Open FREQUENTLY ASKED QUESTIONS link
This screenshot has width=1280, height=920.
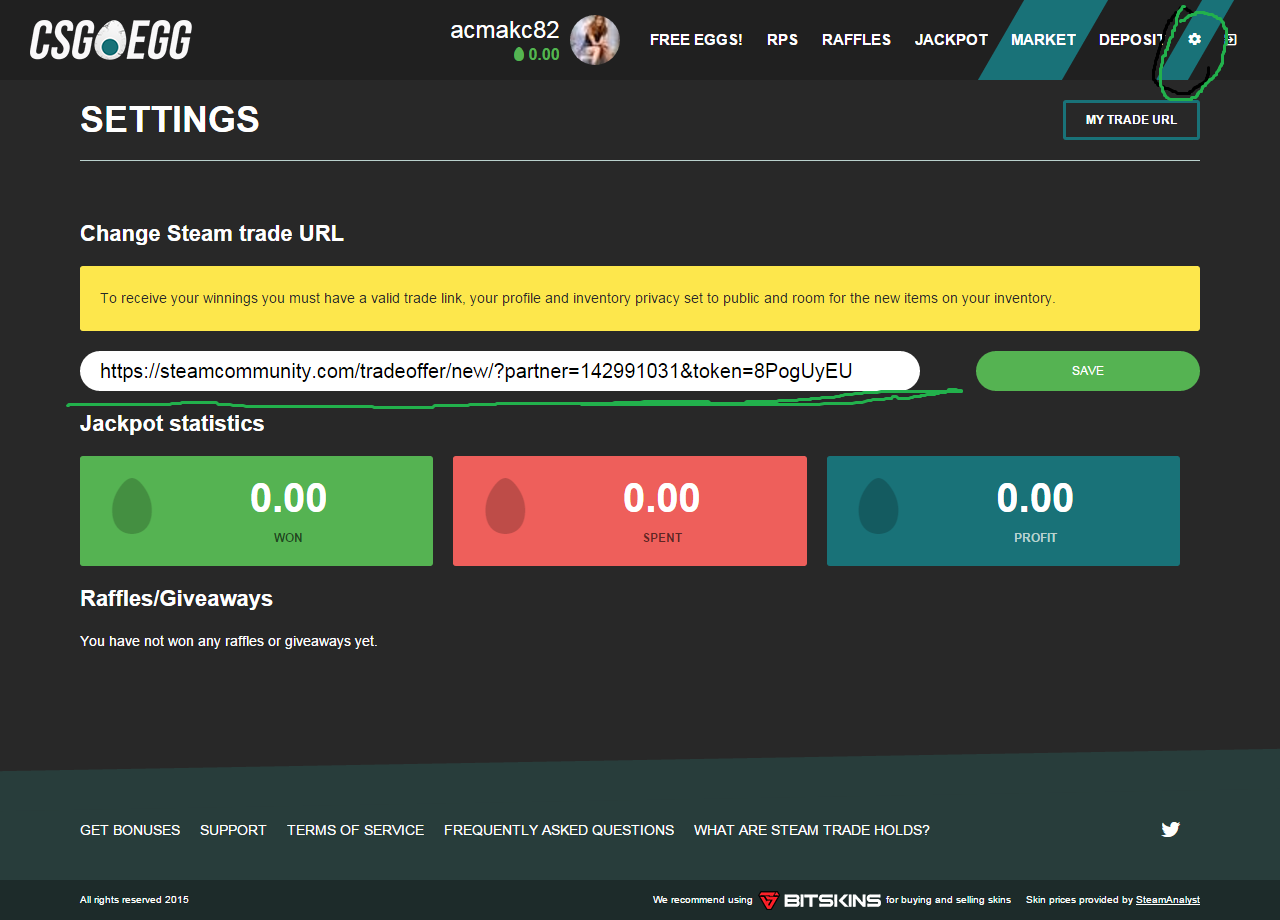pos(559,830)
